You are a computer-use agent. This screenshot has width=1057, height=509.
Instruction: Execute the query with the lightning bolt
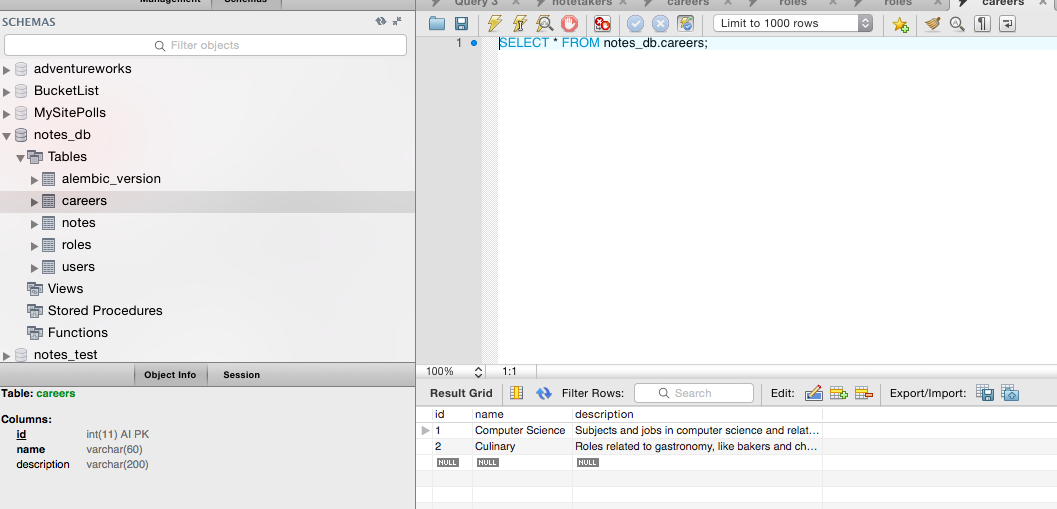[495, 24]
